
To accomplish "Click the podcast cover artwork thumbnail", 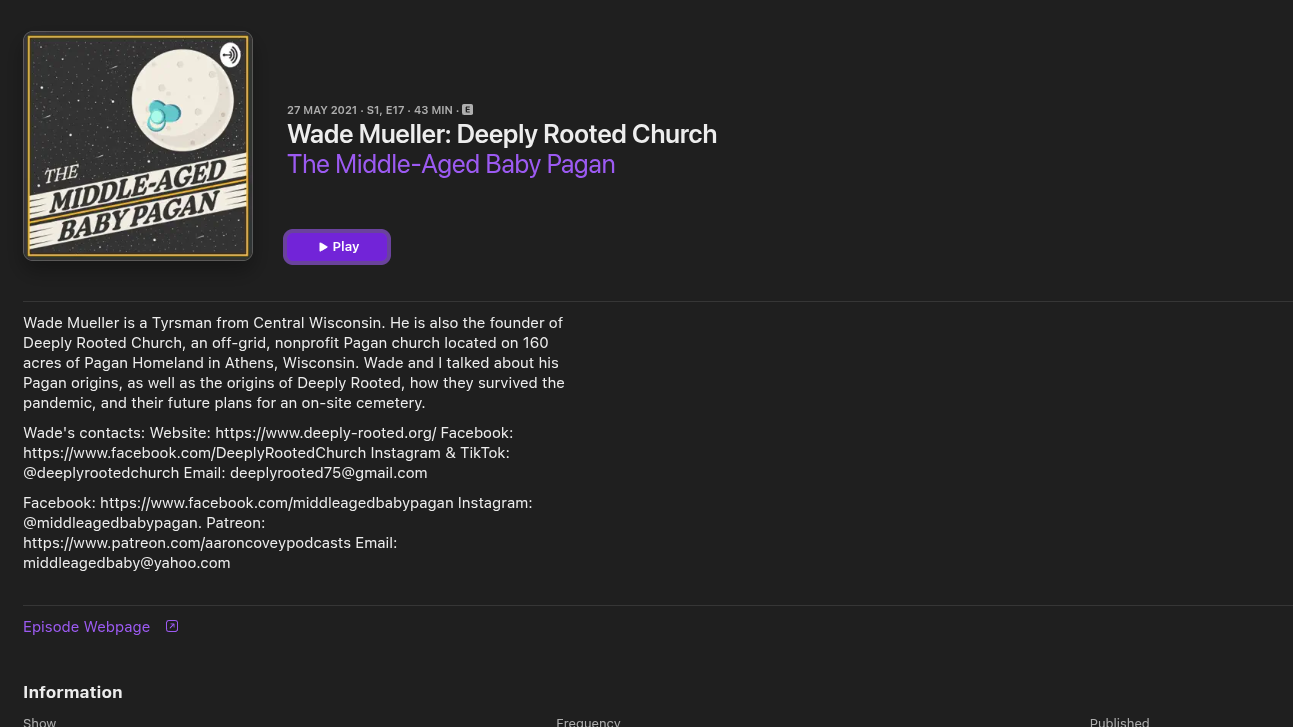I will point(138,146).
